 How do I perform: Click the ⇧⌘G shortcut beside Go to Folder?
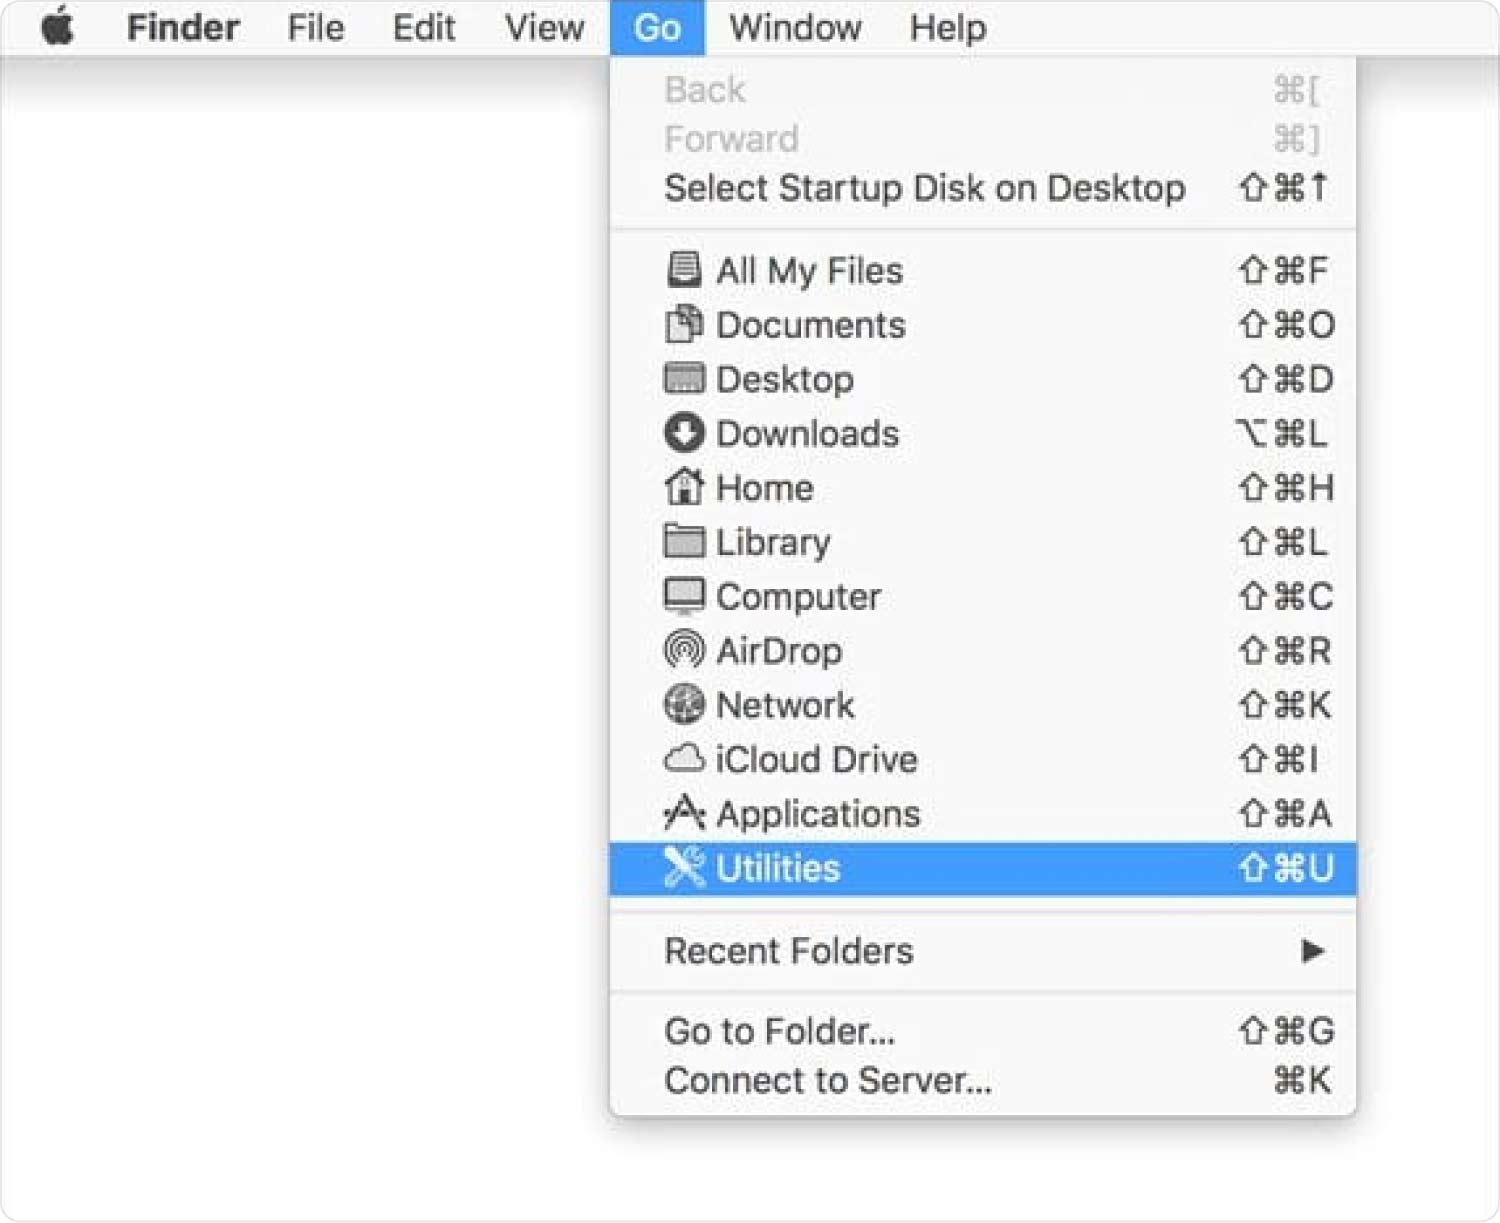point(1286,1030)
